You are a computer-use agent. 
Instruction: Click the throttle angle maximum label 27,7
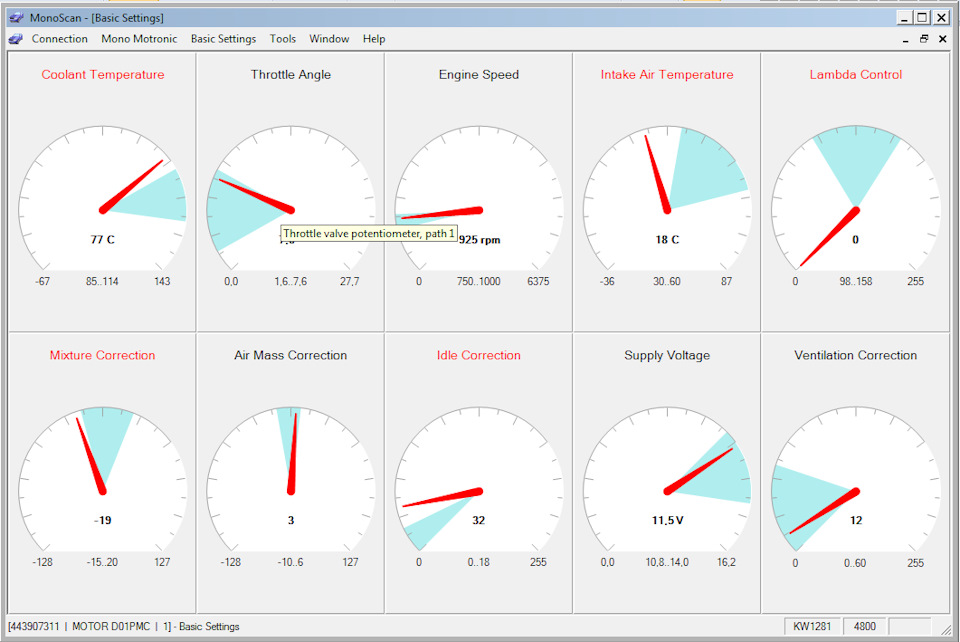pyautogui.click(x=350, y=282)
